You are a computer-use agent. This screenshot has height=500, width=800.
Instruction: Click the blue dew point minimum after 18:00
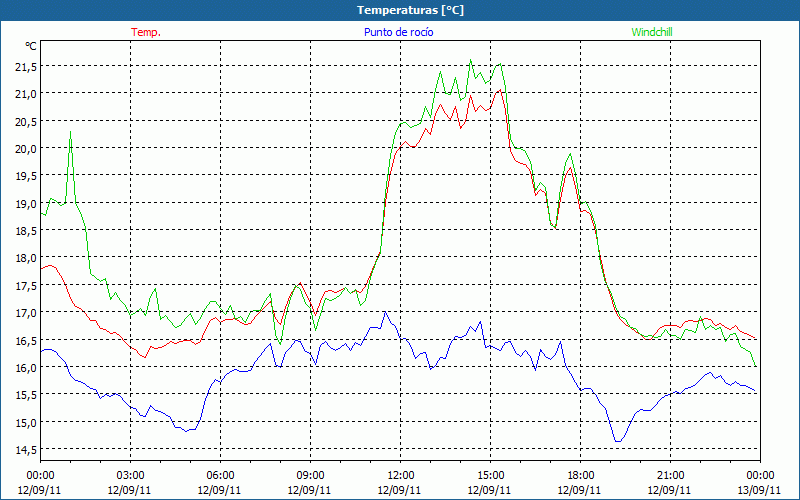point(618,441)
